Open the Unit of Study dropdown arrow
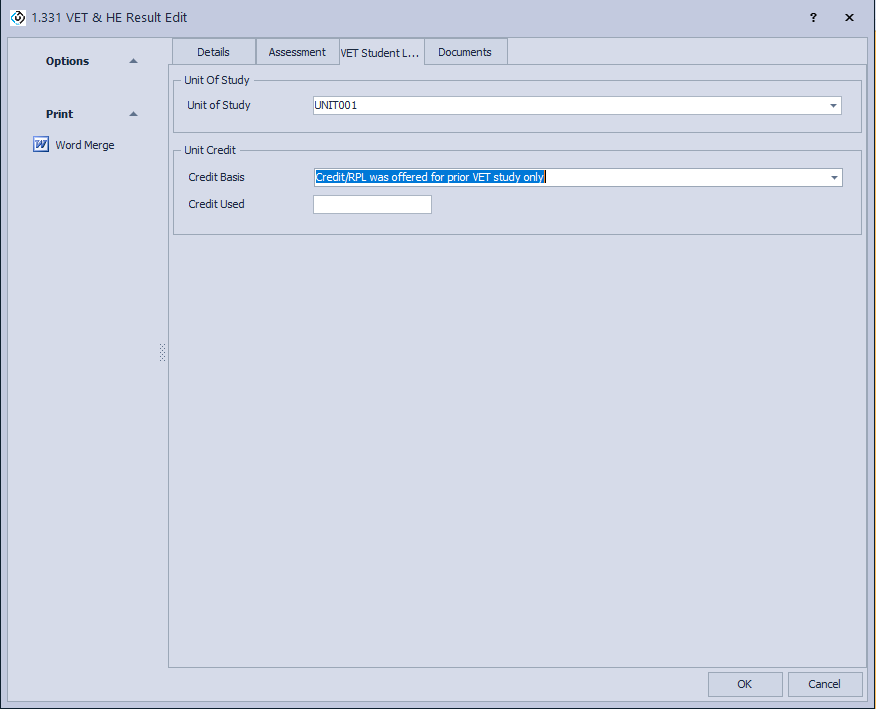This screenshot has width=876, height=709. point(832,105)
